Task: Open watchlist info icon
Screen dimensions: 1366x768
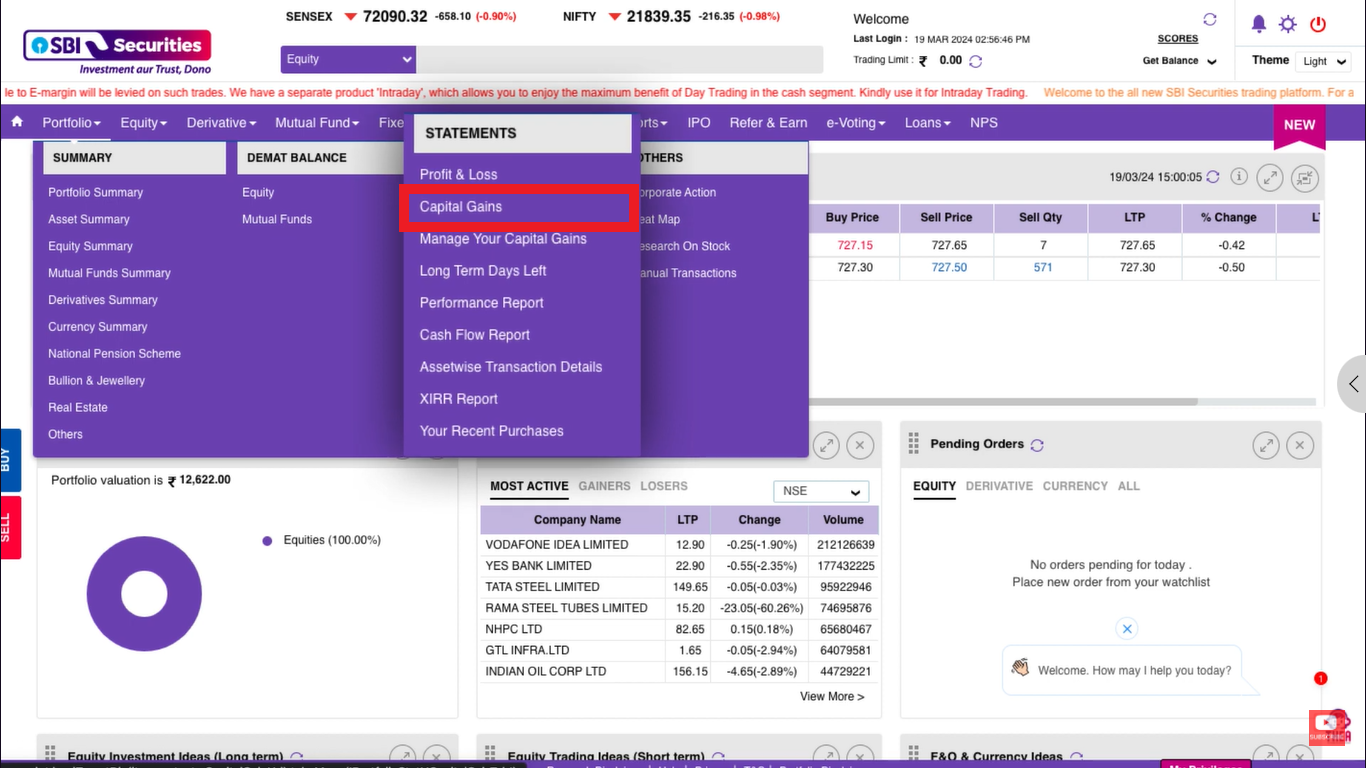Action: [x=1239, y=177]
